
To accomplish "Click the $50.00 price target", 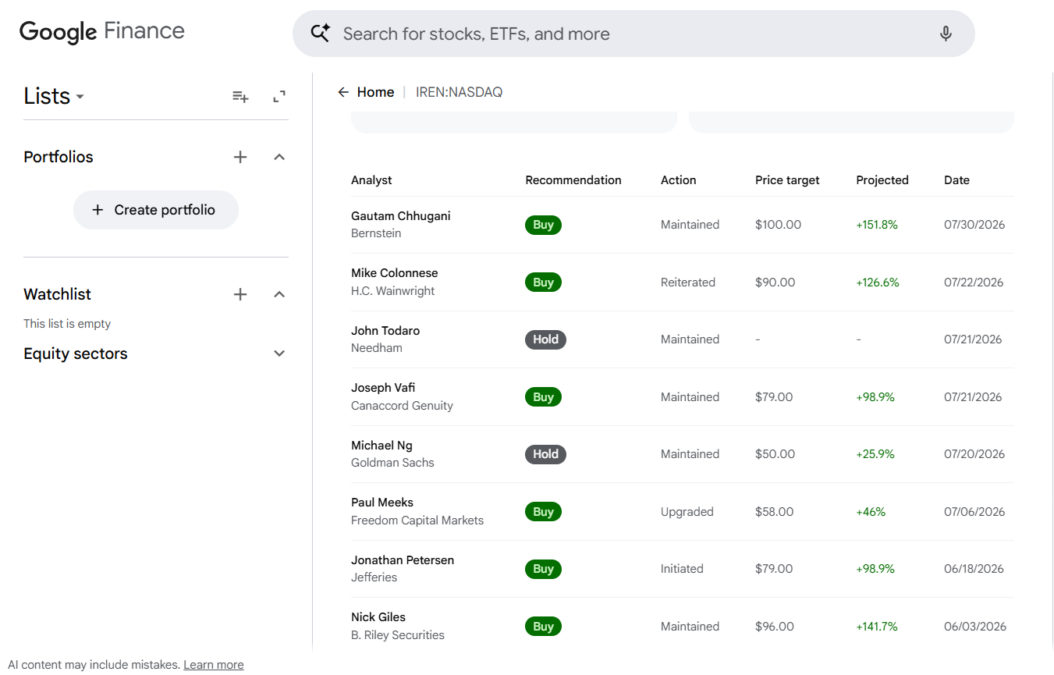I will pyautogui.click(x=775, y=454).
